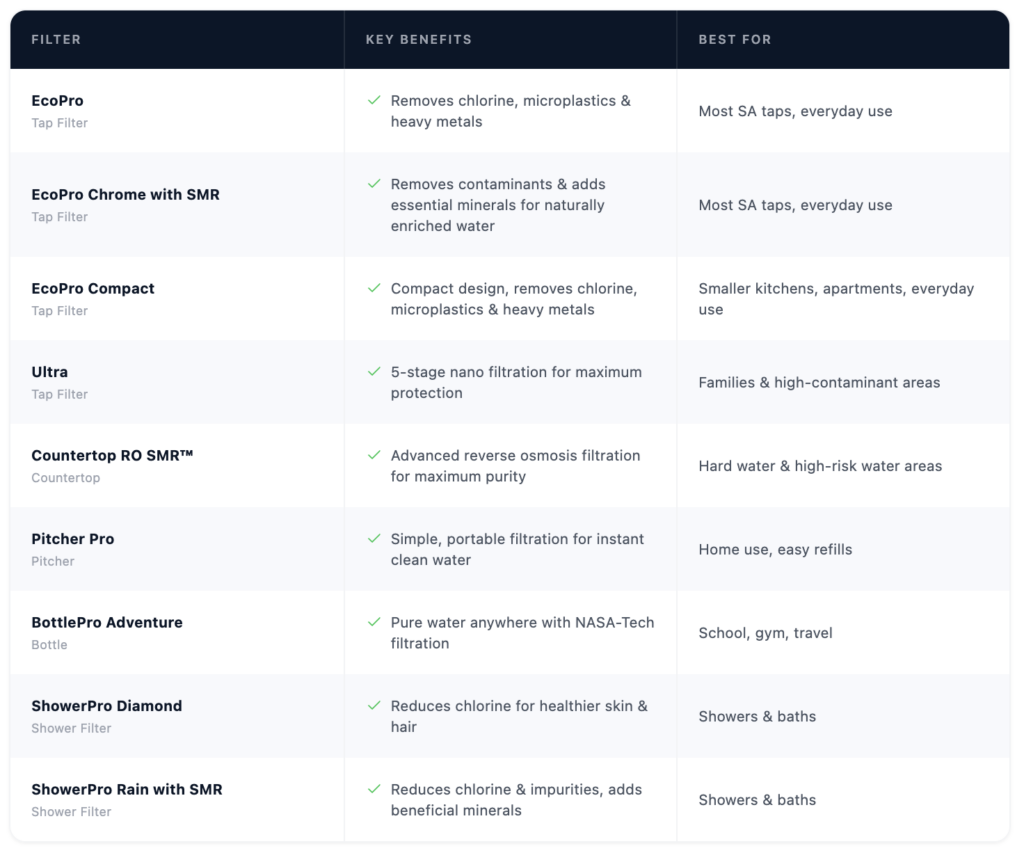
Task: Select the FILTER column header
Action: (x=56, y=40)
